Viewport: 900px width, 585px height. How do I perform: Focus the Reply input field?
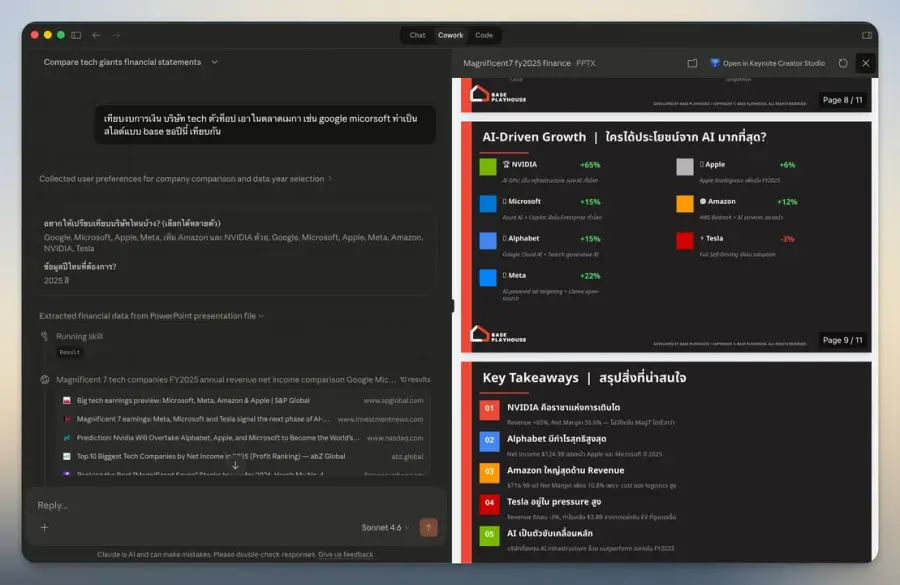(235, 505)
